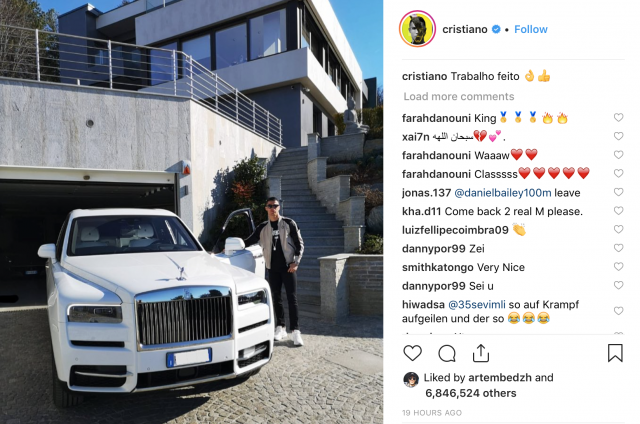Open the white car post photo
The width and height of the screenshot is (640, 424).
pyautogui.click(x=191, y=212)
